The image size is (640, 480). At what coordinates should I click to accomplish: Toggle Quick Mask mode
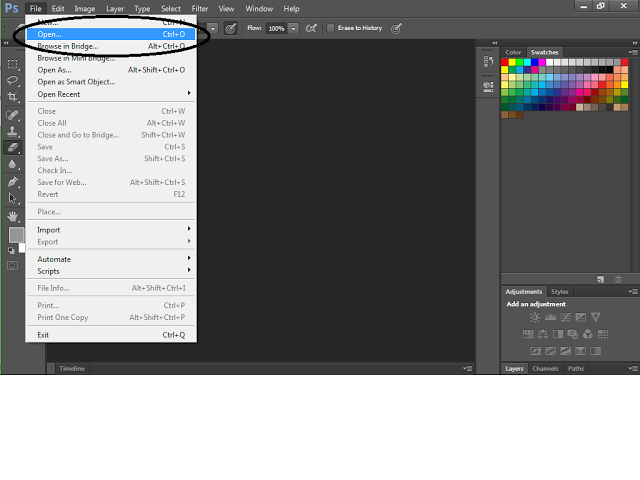click(13, 266)
